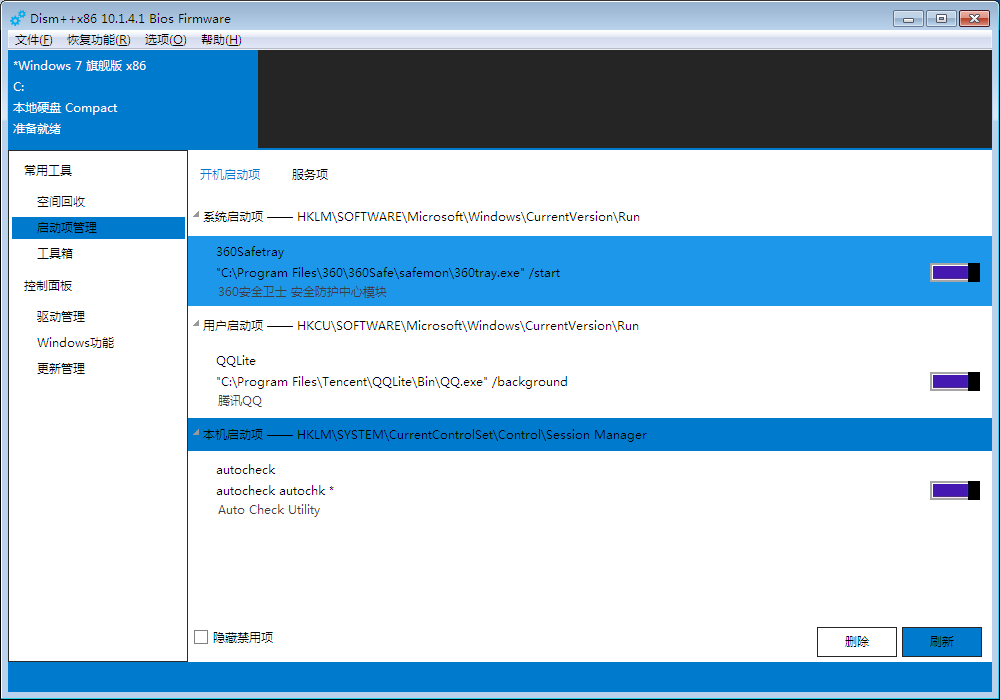The image size is (1000, 700).
Task: Toggle the QQLite startup switch
Action: pos(955,382)
